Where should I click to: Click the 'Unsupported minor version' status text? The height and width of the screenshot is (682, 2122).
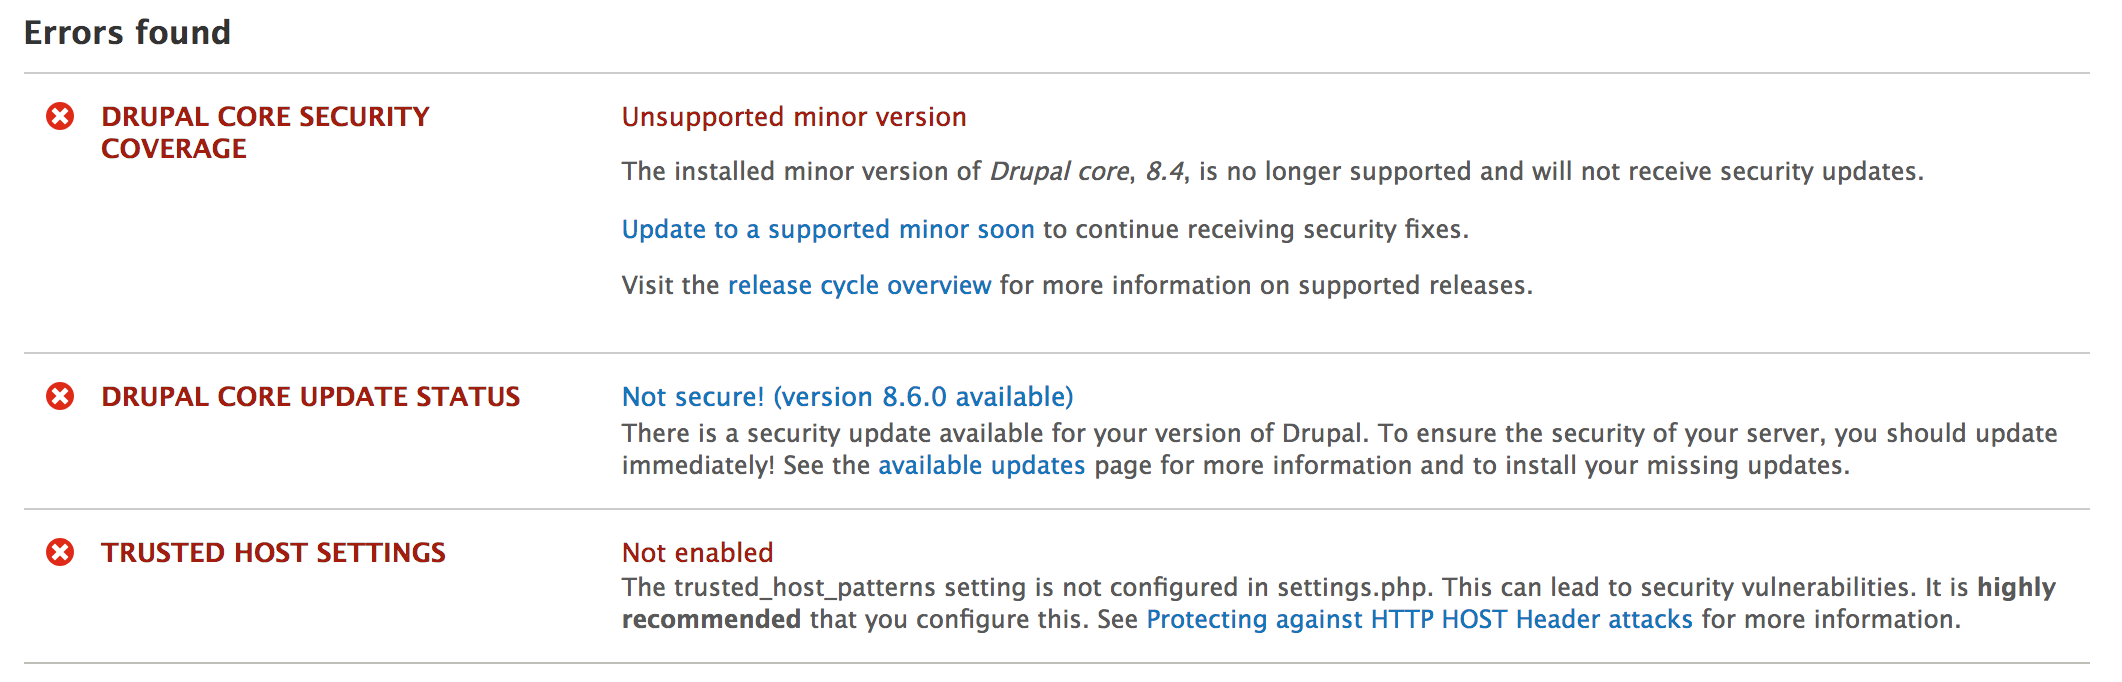pyautogui.click(x=794, y=117)
